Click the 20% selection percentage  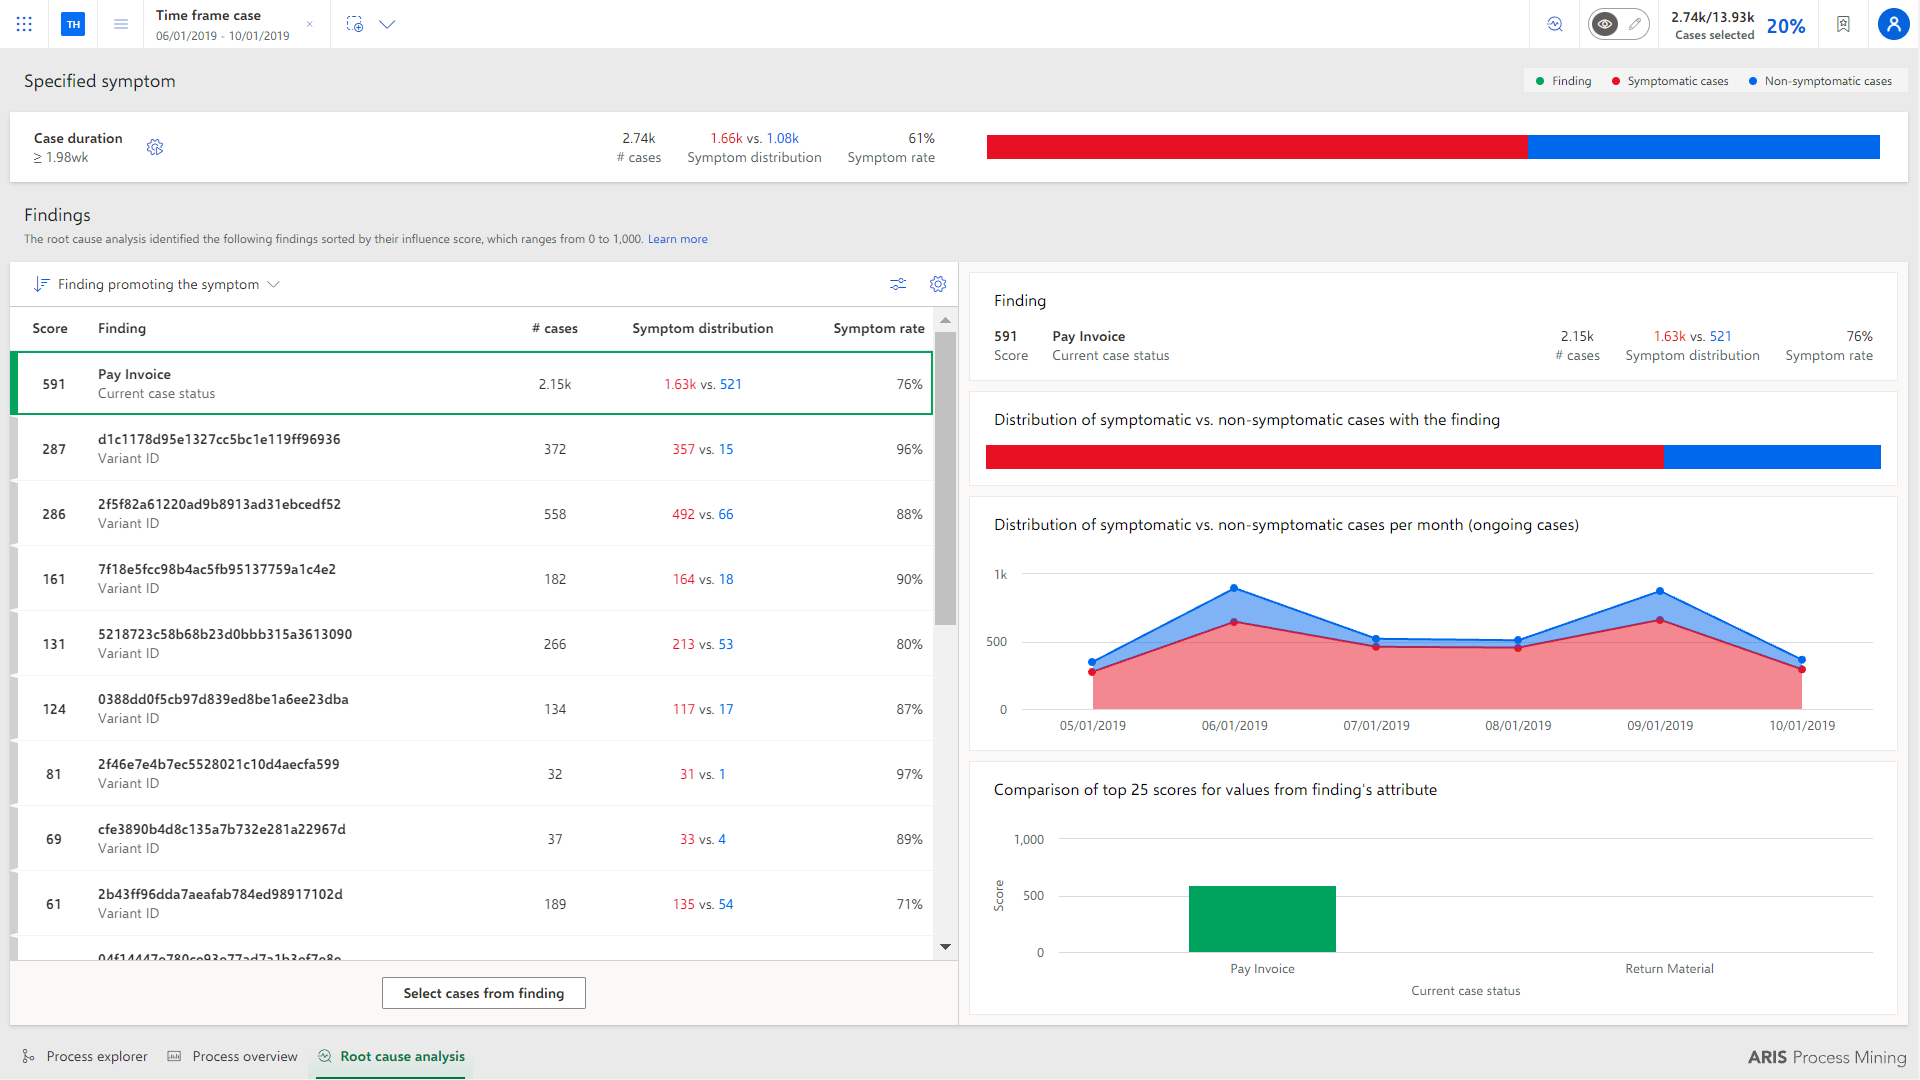1786,26
